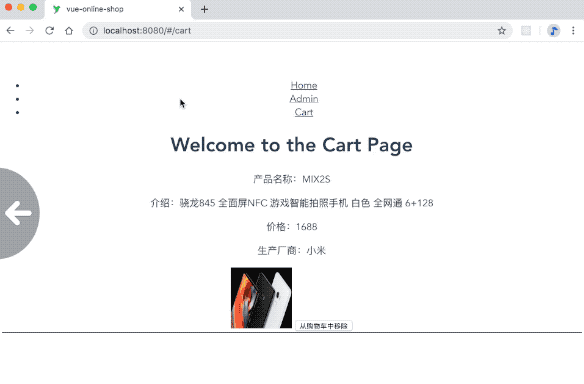The height and width of the screenshot is (384, 584).
Task: Reload the page with the refresh icon
Action: 50,31
